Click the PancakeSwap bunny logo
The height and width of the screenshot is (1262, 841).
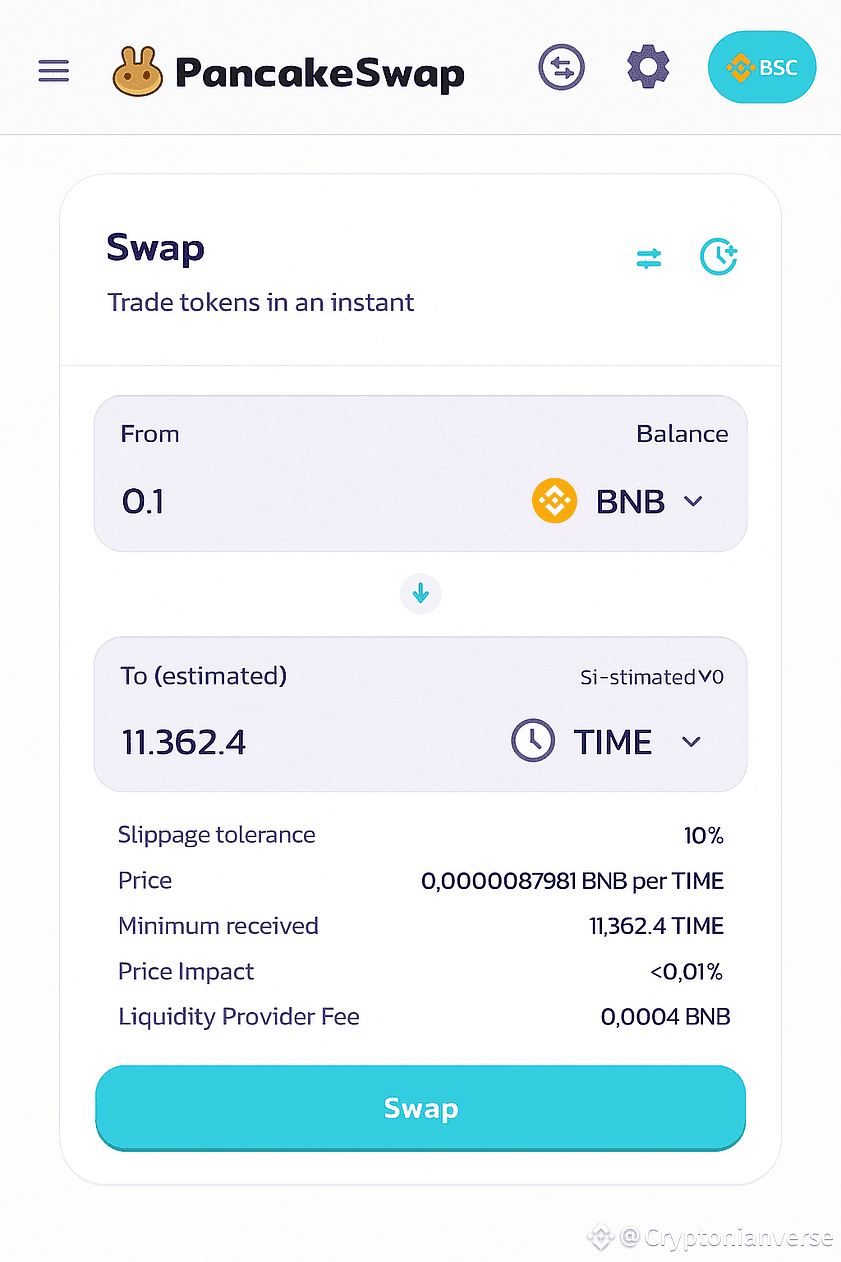coord(138,71)
